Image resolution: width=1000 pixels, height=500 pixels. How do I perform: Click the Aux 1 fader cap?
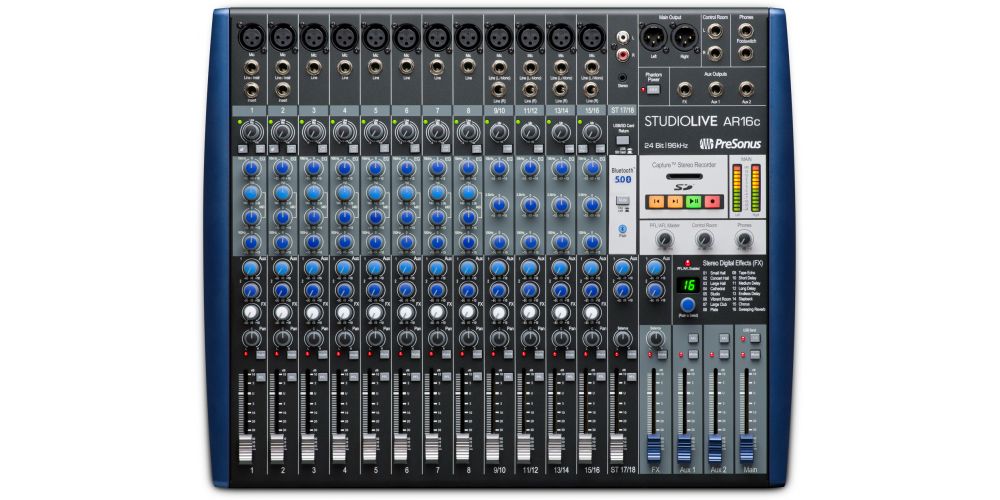[x=684, y=448]
